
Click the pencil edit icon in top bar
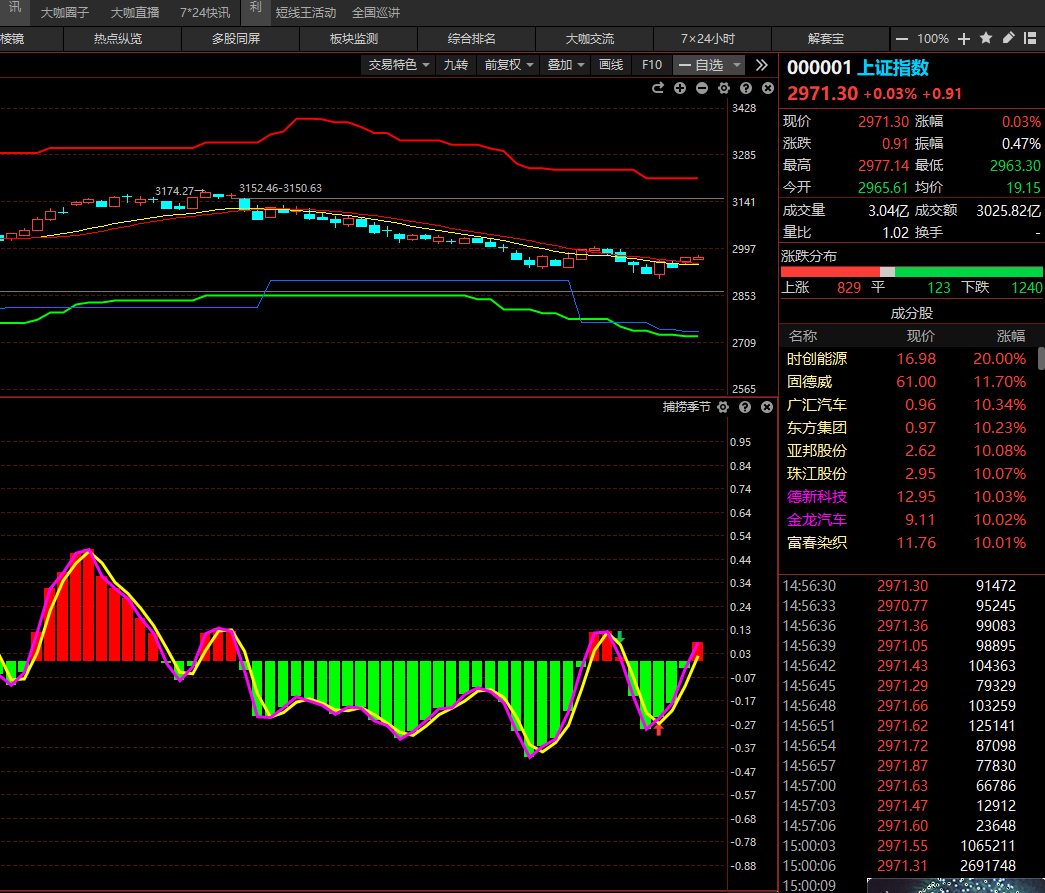(1008, 39)
